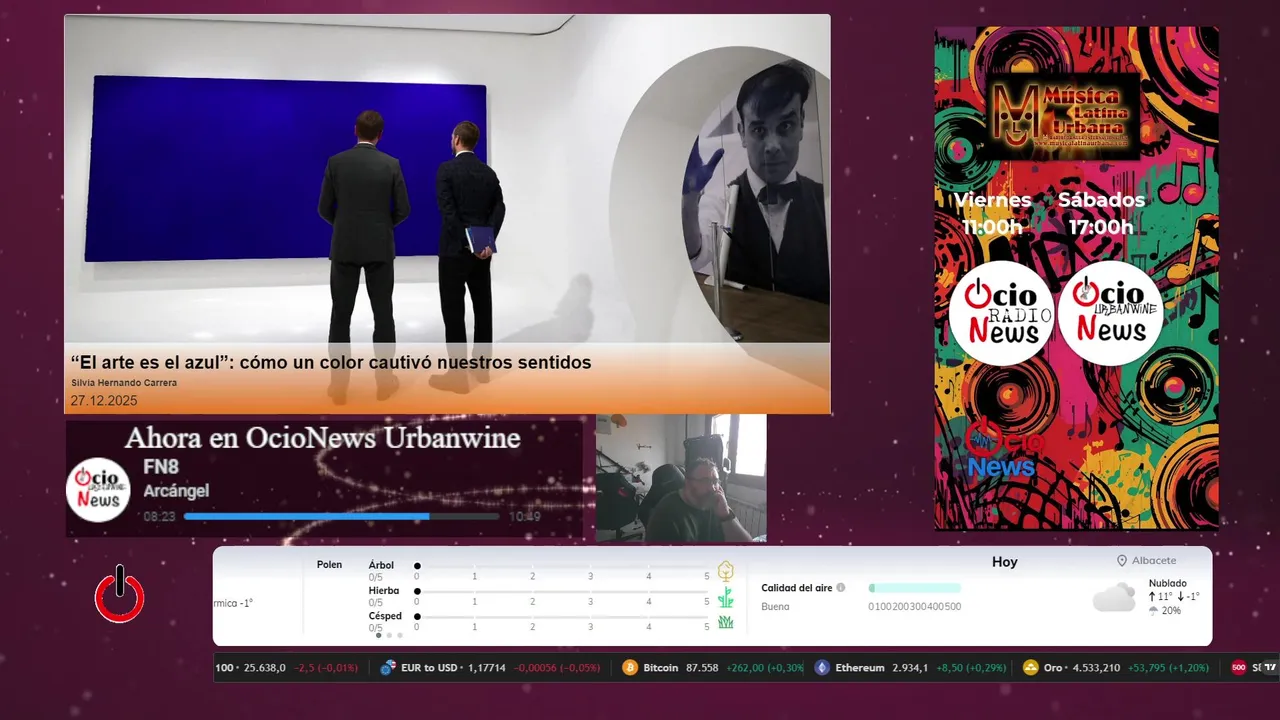The width and height of the screenshot is (1280, 720).
Task: Click the TradingView logo at the end of the ticker
Action: [1270, 668]
